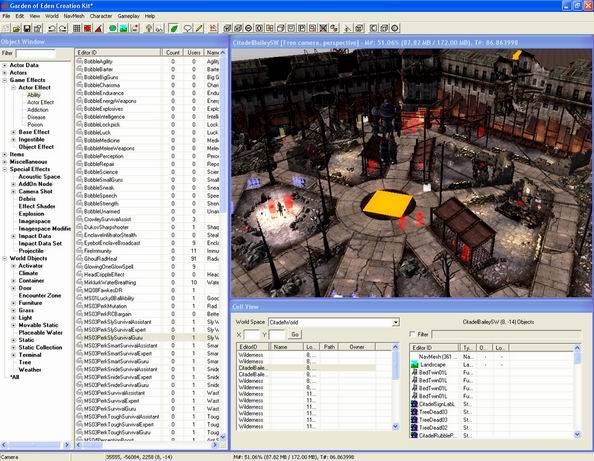This screenshot has width=594, height=461.
Task: Click the Landscape green icon in the objects list
Action: click(414, 364)
